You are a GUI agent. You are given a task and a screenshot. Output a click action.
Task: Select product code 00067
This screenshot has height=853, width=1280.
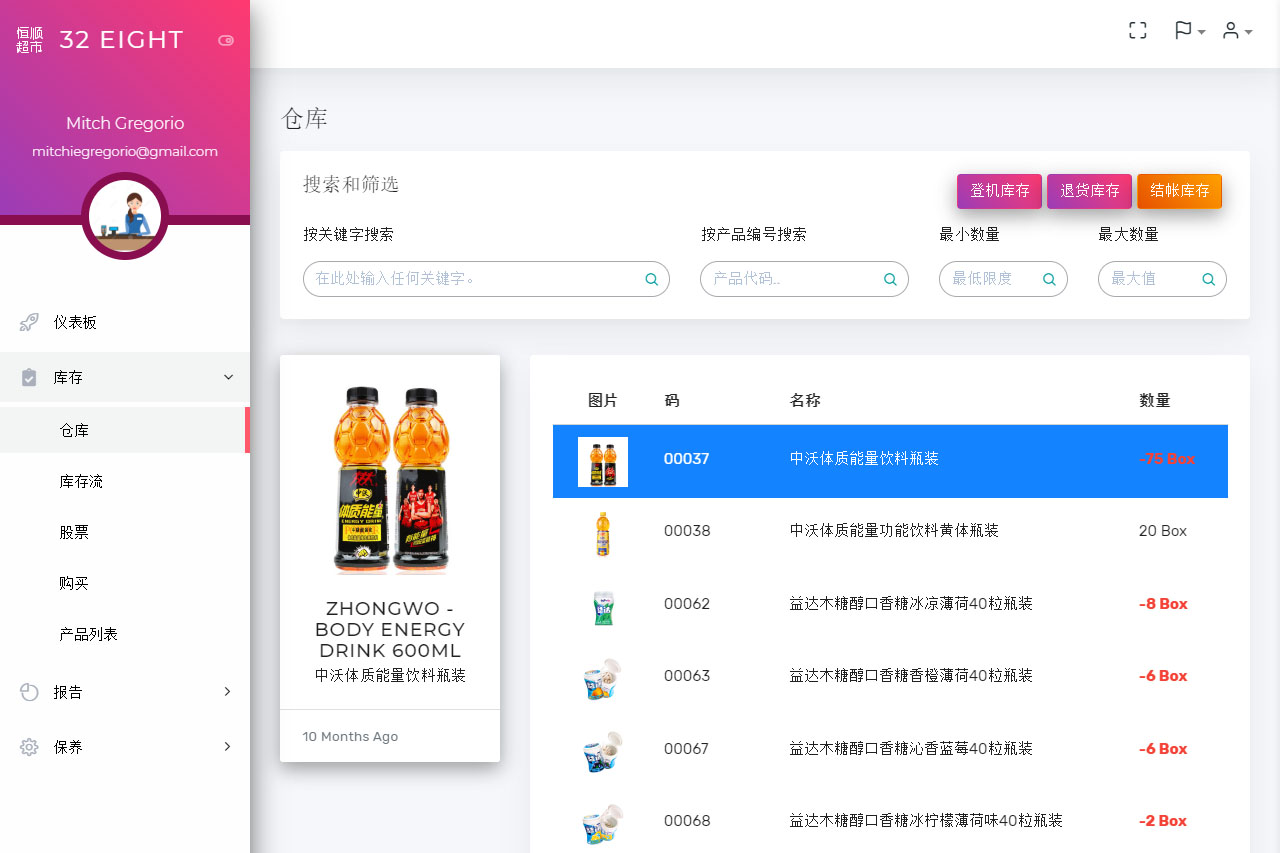687,749
